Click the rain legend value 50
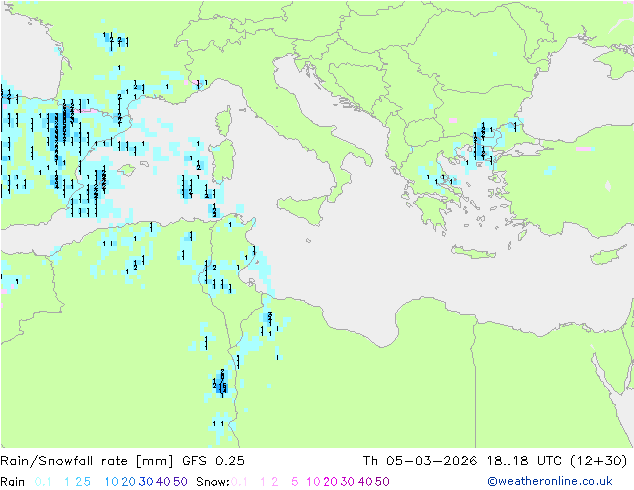 (180, 482)
